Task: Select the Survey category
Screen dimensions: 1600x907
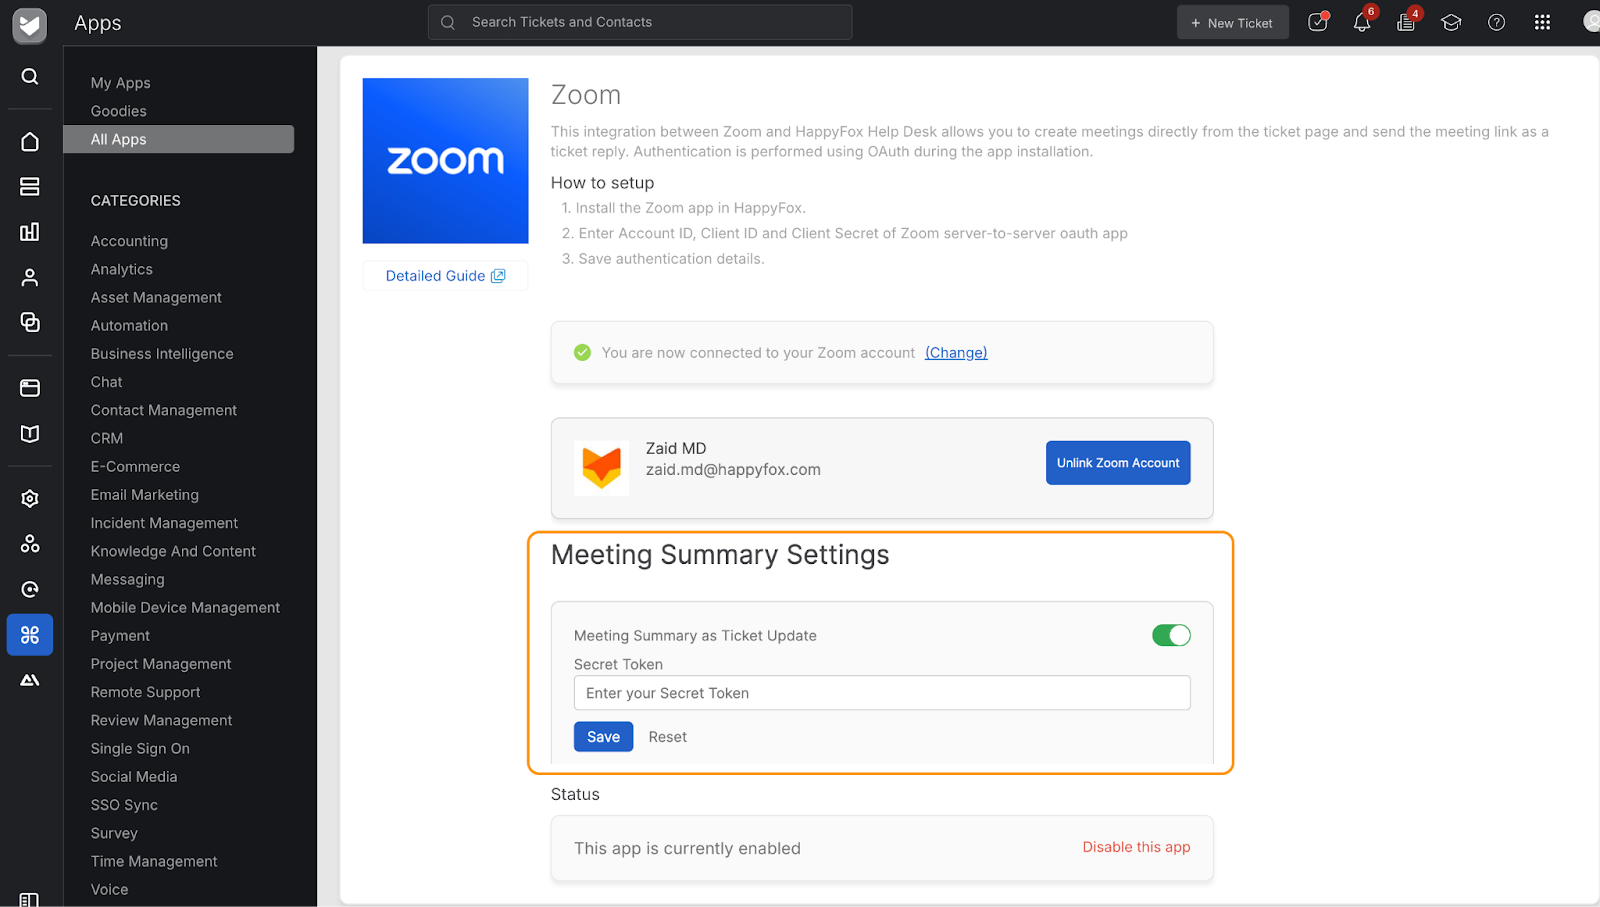Action: coord(114,833)
